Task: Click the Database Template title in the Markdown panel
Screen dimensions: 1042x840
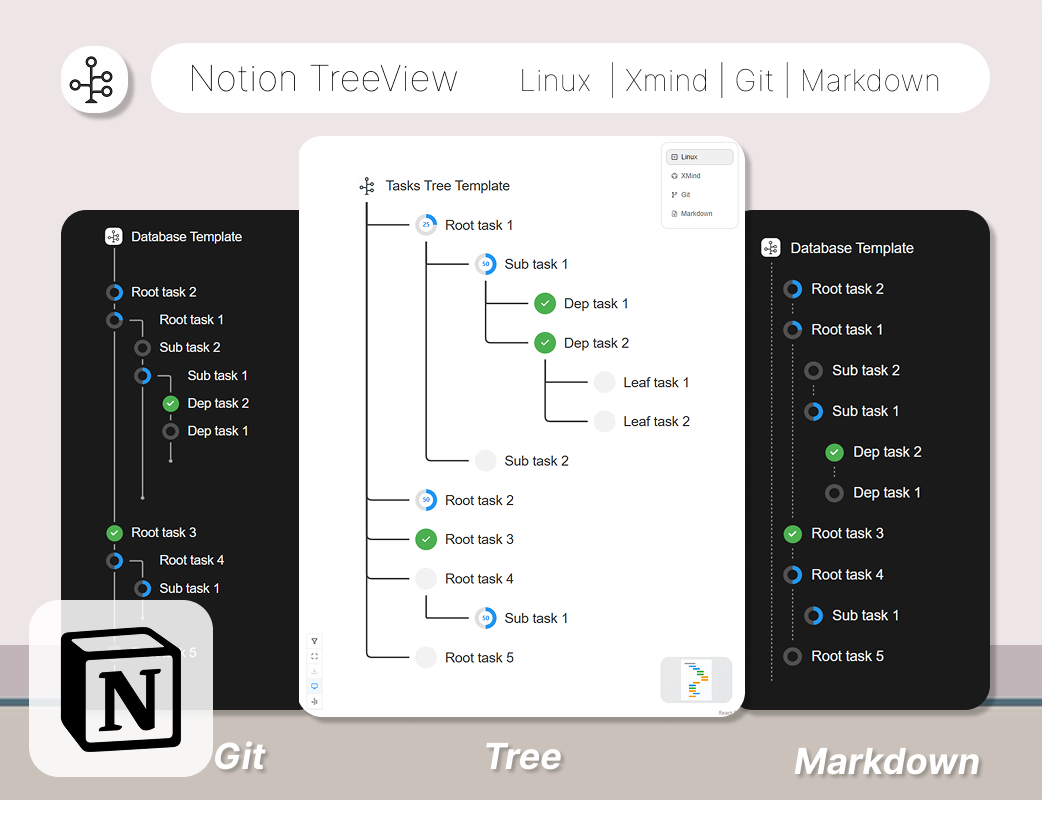Action: click(x=852, y=249)
